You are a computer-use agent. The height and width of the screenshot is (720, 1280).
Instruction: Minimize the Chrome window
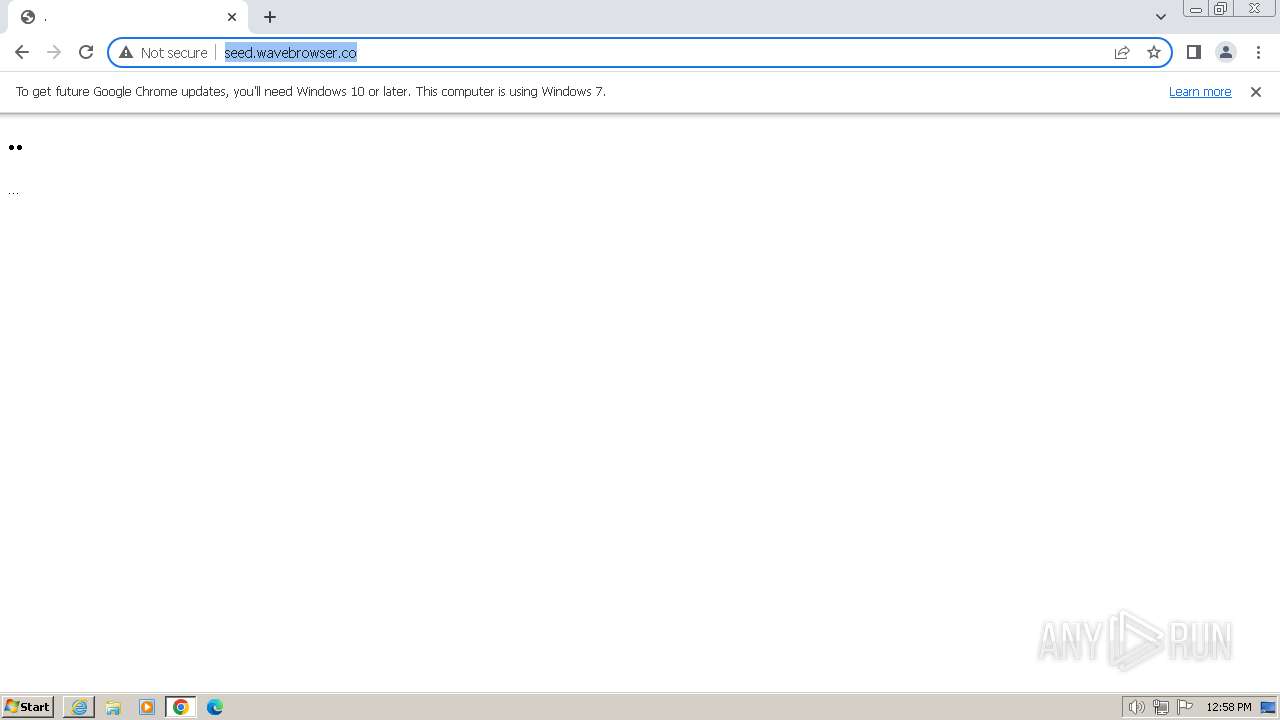tap(1195, 9)
